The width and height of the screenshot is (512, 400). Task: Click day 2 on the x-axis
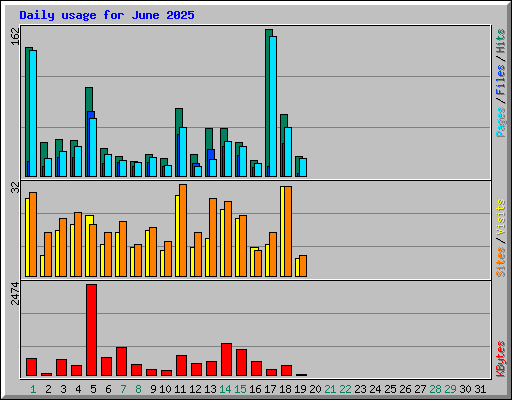(48, 389)
